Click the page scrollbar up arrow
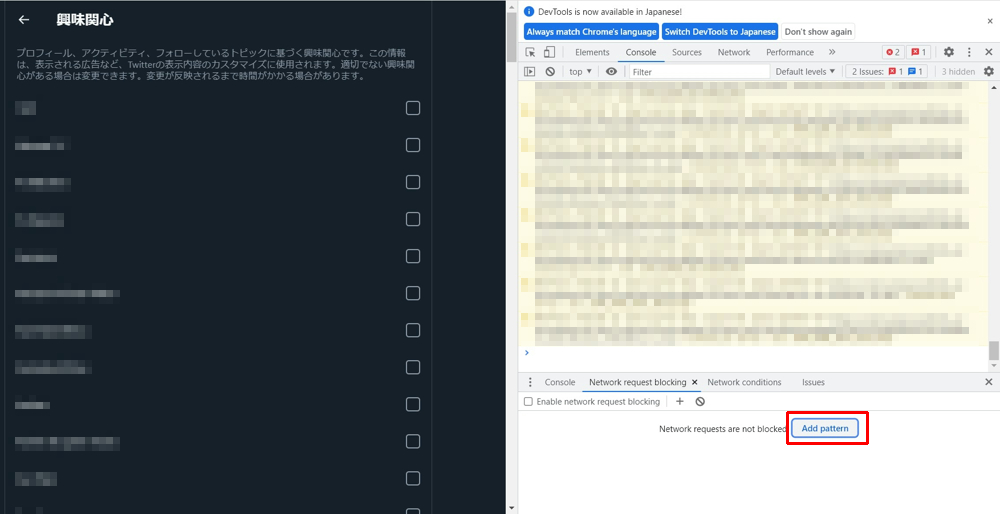The width and height of the screenshot is (1000, 514). pos(512,6)
